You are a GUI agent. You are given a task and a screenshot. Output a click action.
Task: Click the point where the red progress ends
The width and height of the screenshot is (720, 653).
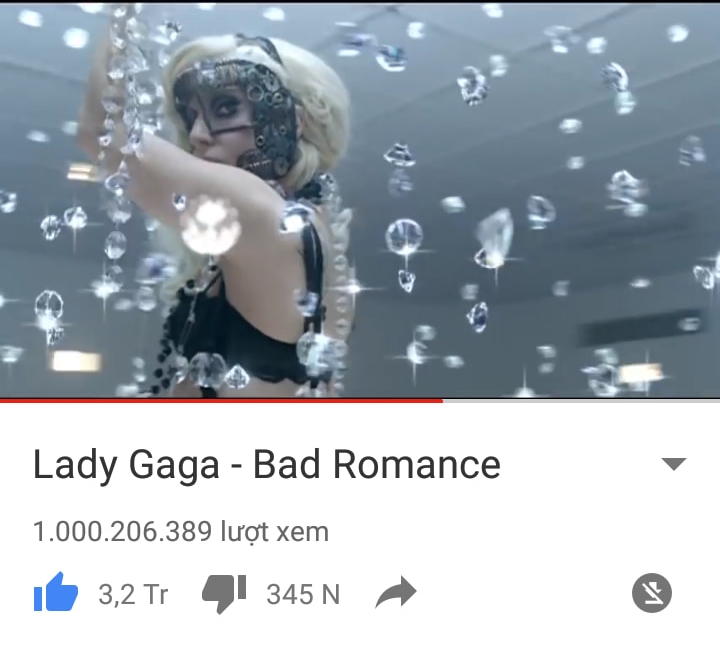point(443,401)
